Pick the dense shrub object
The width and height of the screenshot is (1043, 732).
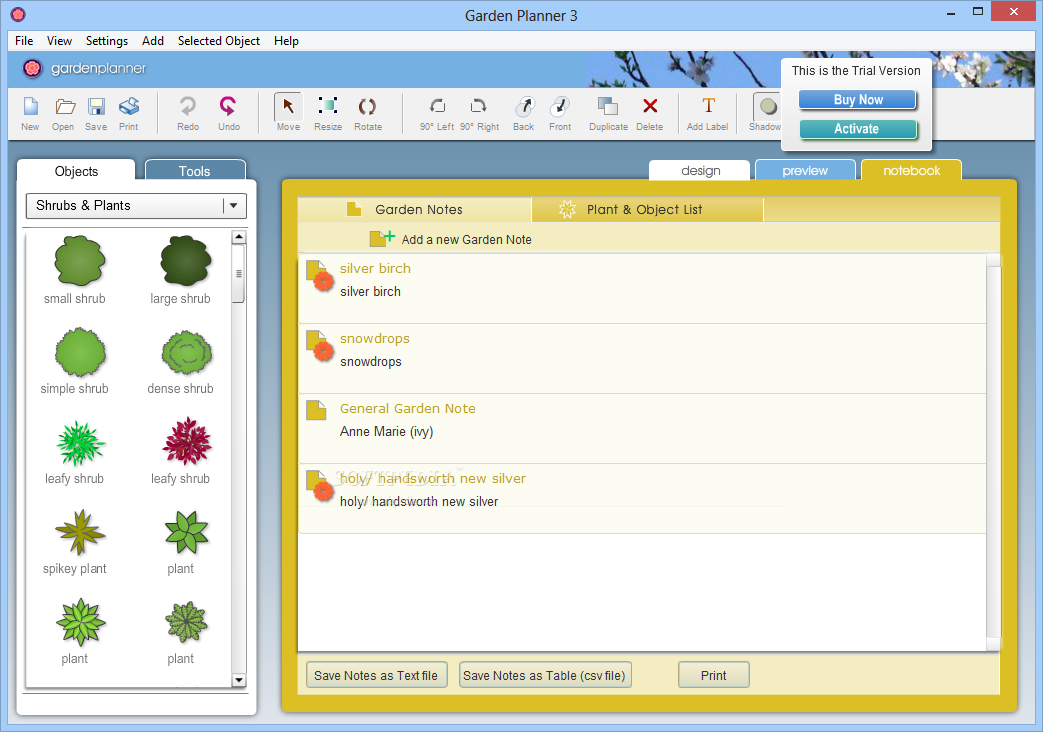tap(186, 352)
